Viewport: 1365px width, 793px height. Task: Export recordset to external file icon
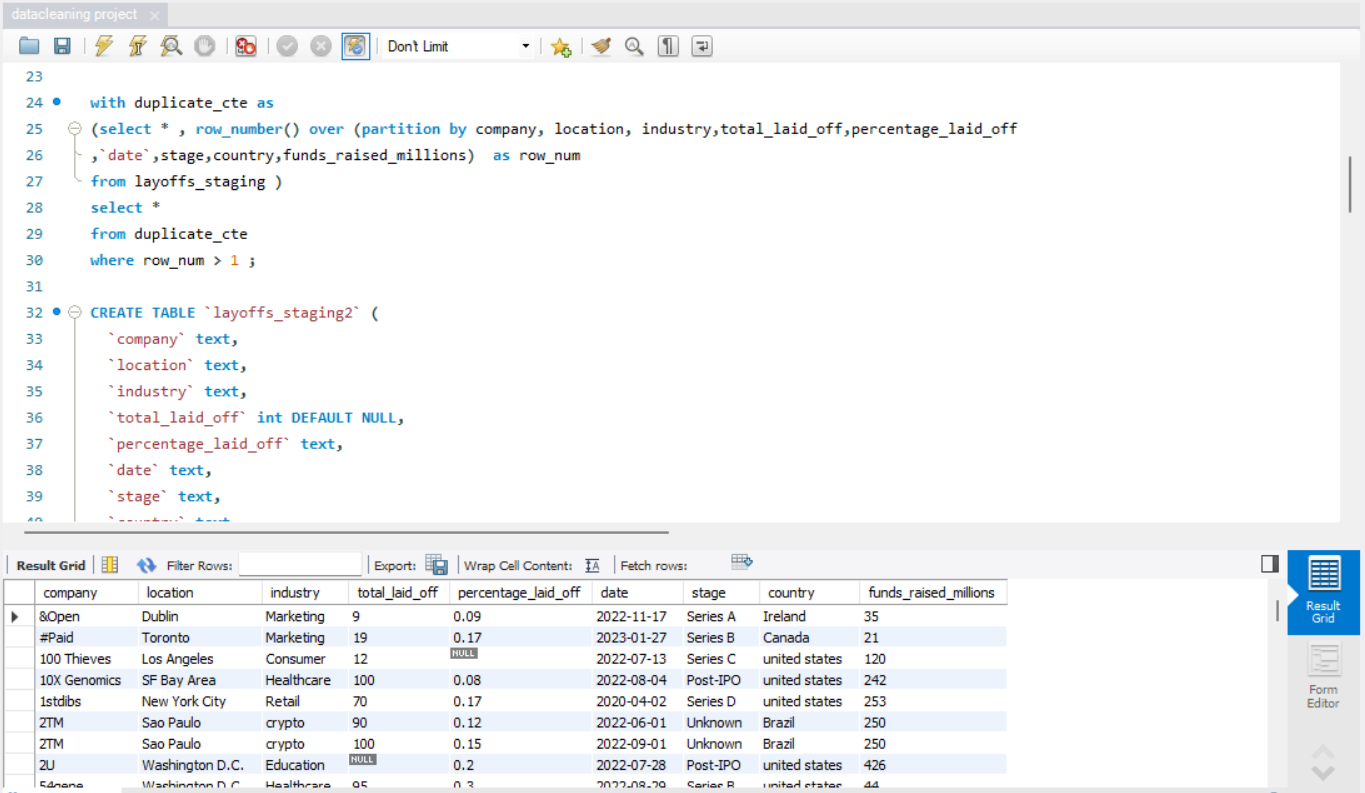pos(436,565)
